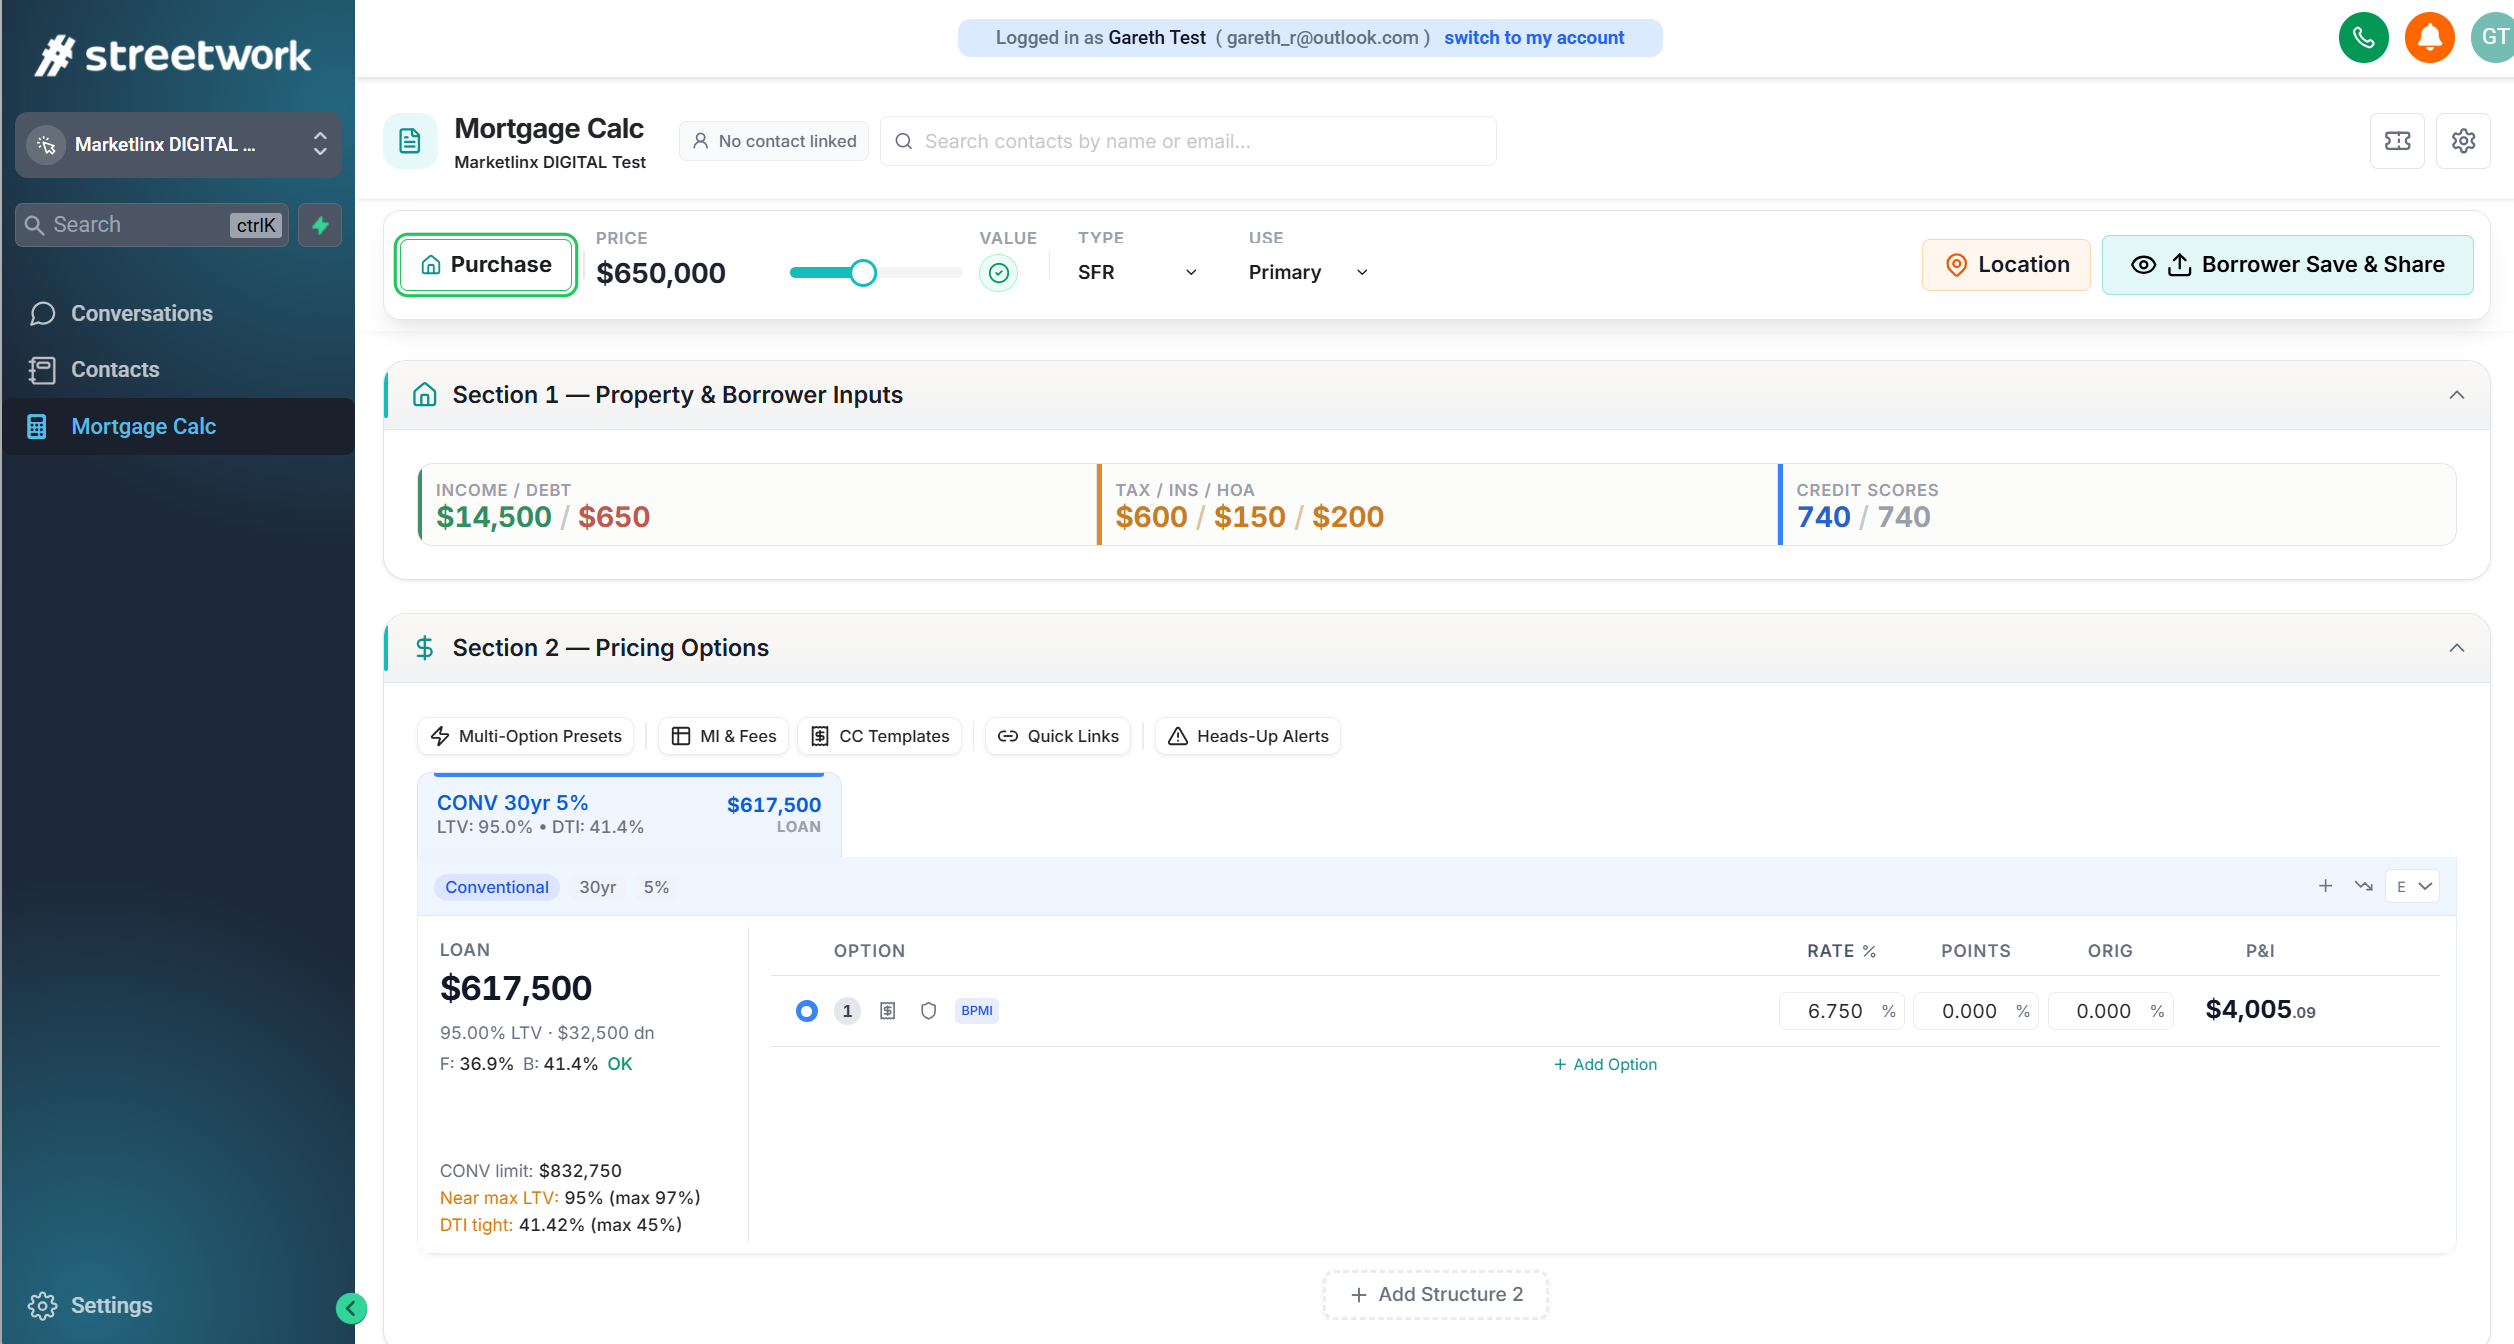This screenshot has width=2514, height=1344.
Task: Click the shield icon in option 1
Action: pos(928,1011)
